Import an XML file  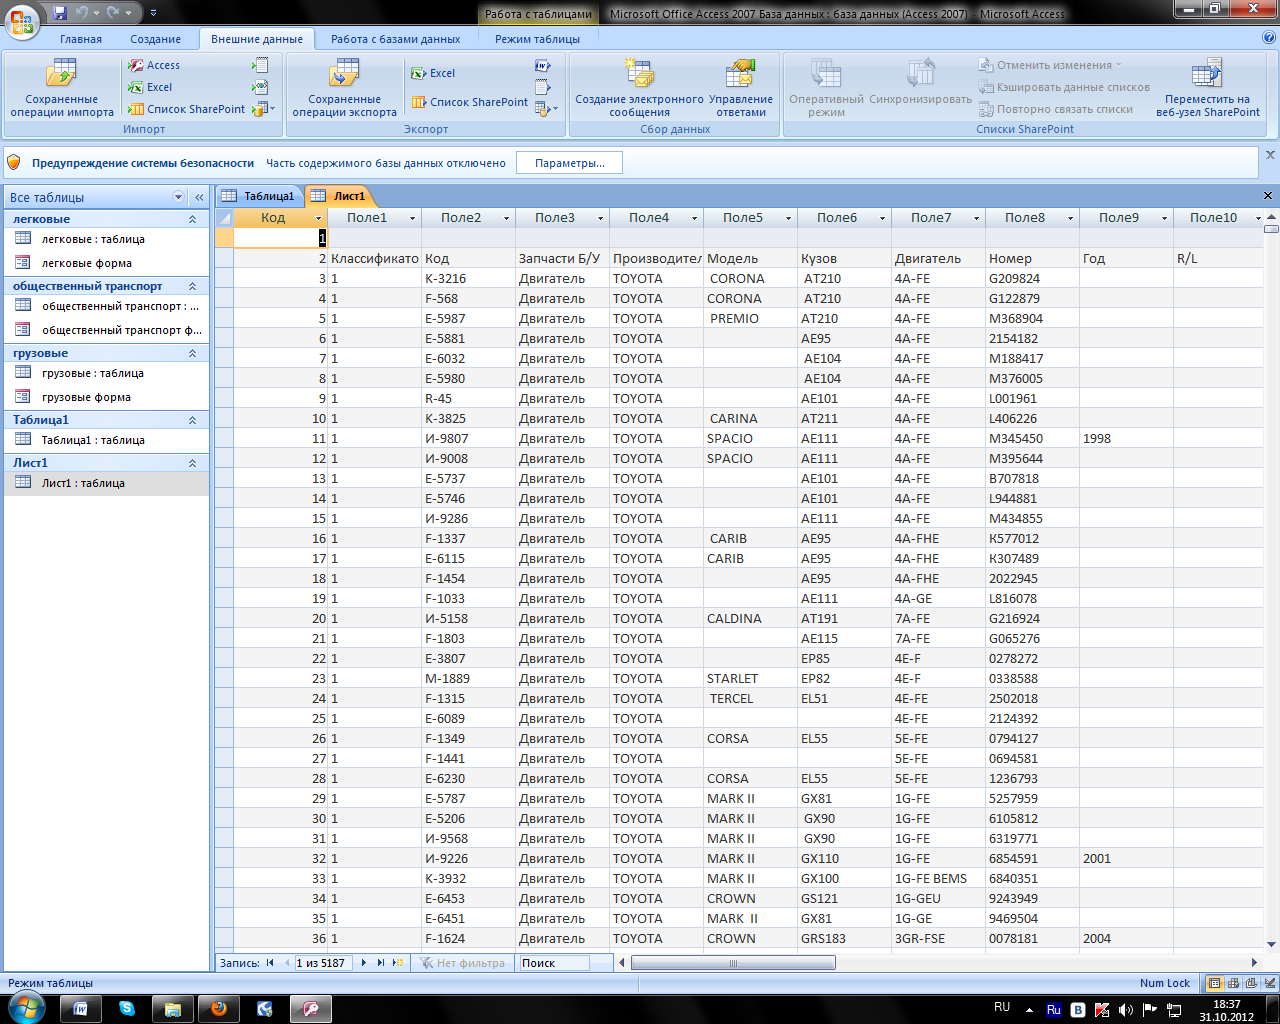261,87
